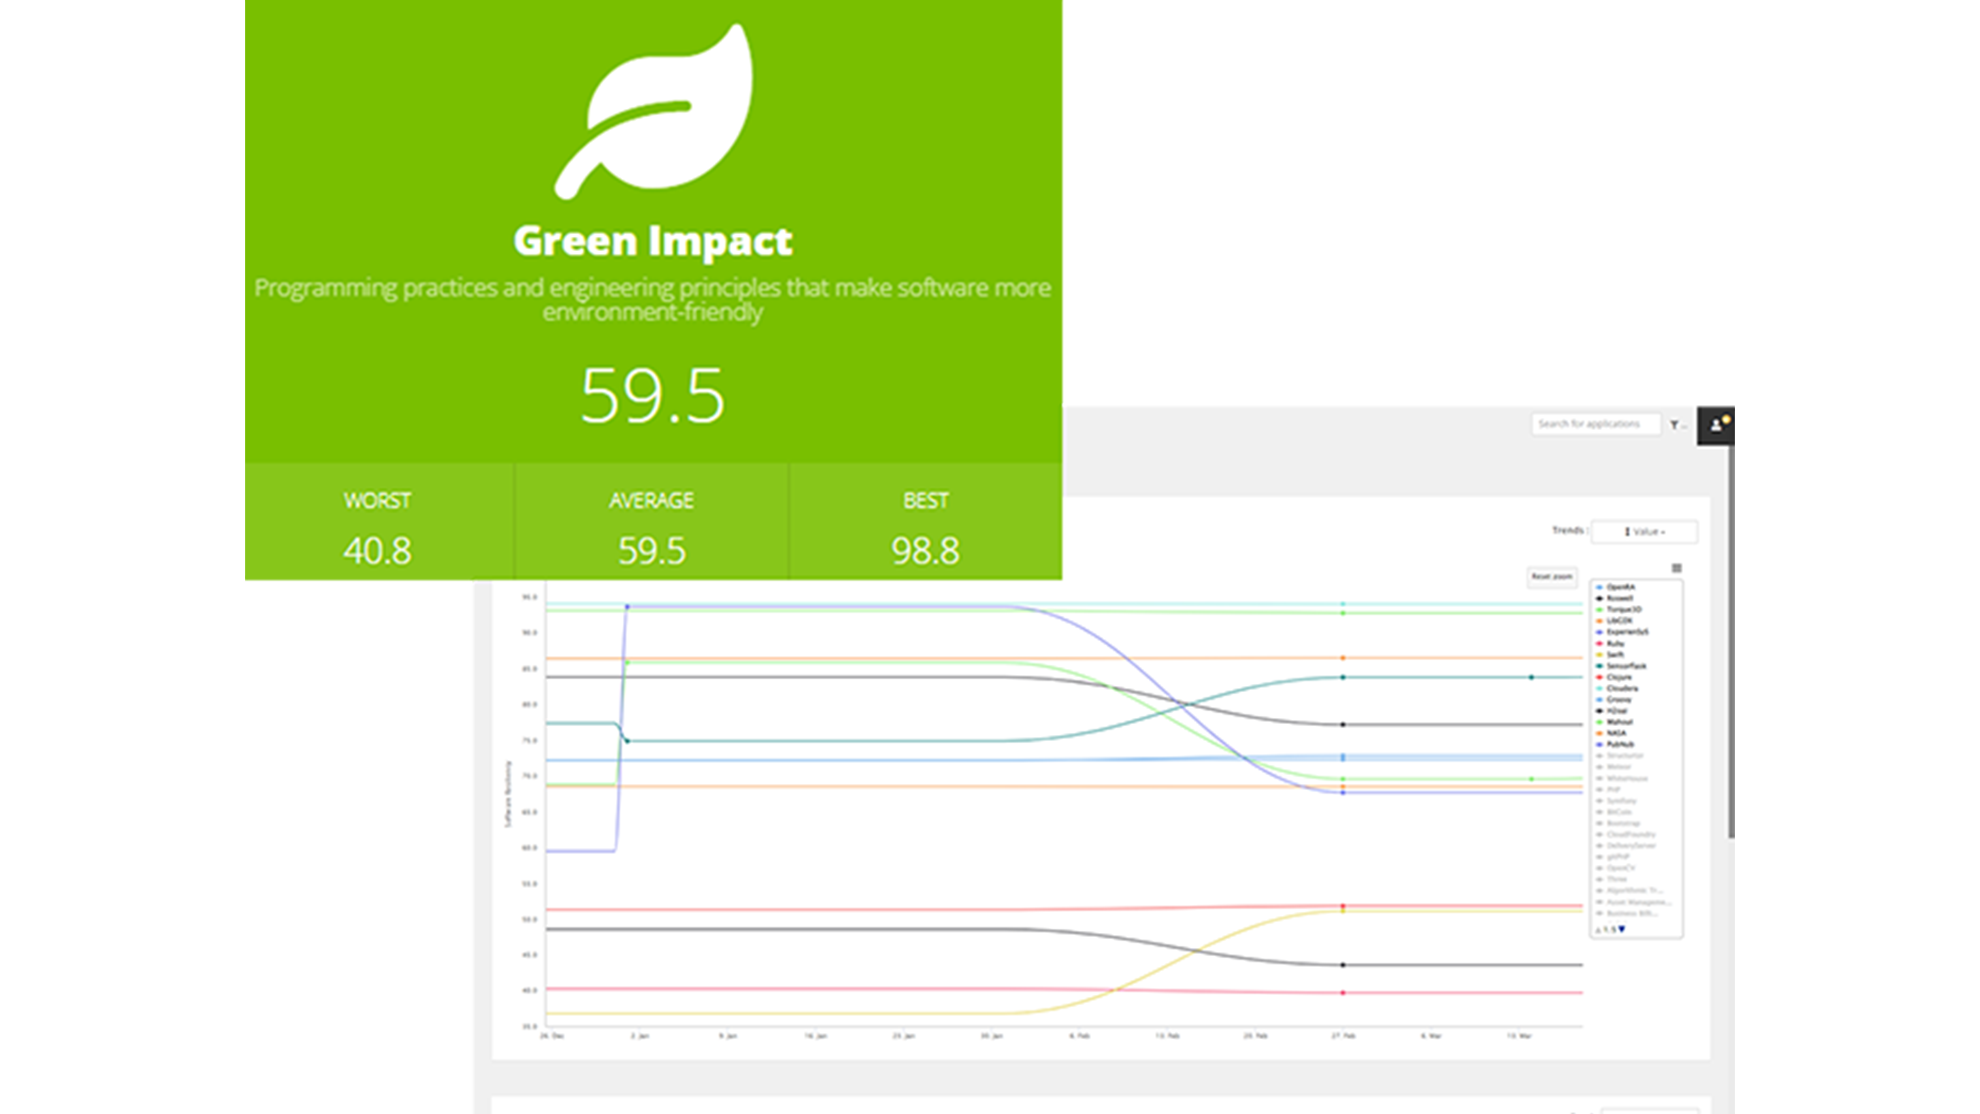The width and height of the screenshot is (1980, 1114).
Task: Enable hidden Bootstrap series in legend
Action: 1617,823
